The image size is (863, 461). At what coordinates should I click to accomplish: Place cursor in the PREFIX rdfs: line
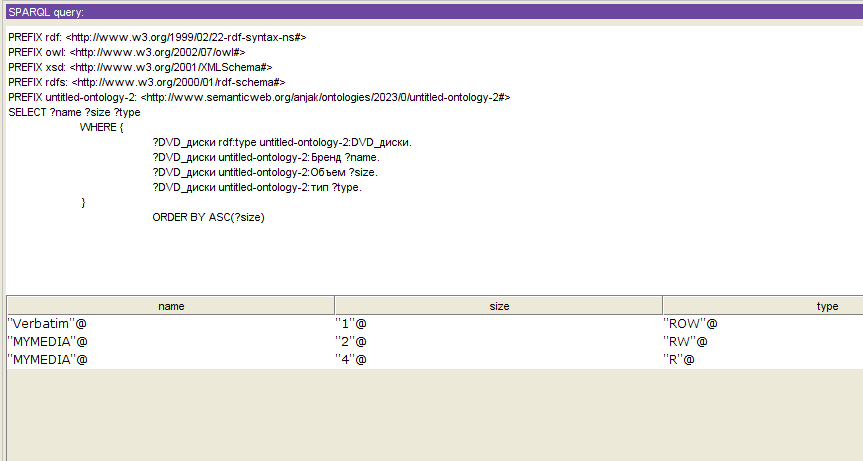[x=146, y=82]
